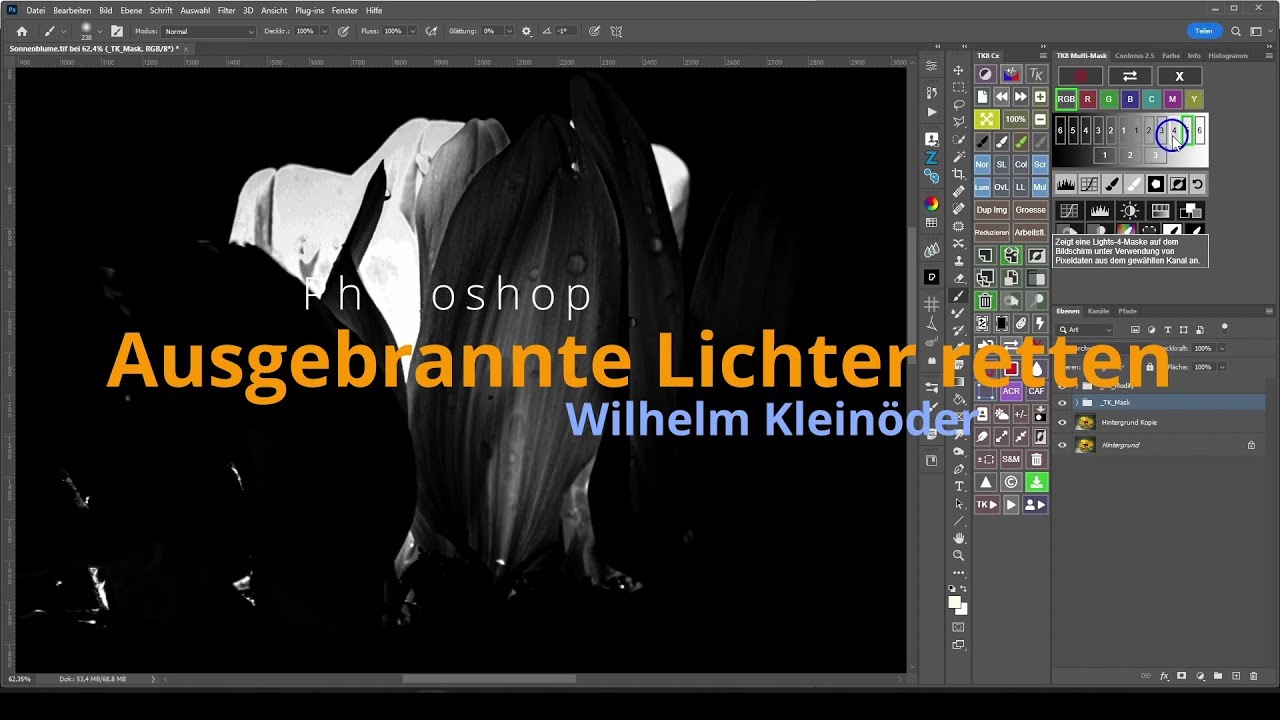Open the Fluss flow dropdown arrow
The image size is (1280, 720).
pyautogui.click(x=412, y=31)
